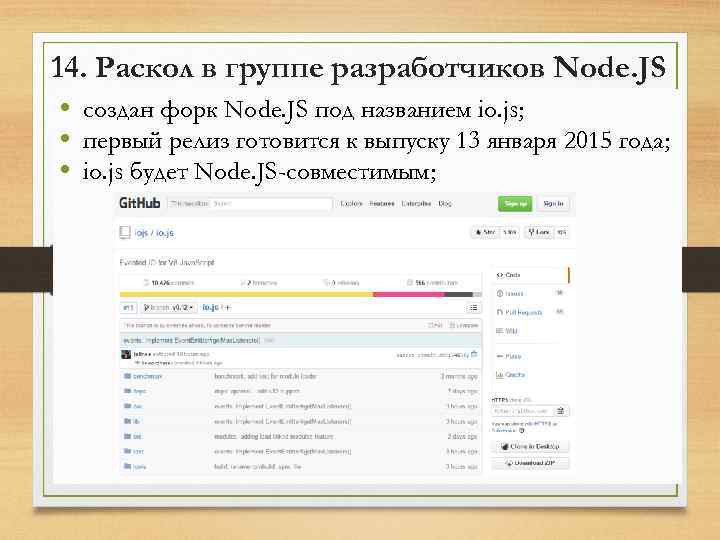
Task: Click the HTTPS clone URL field
Action: pyautogui.click(x=522, y=411)
